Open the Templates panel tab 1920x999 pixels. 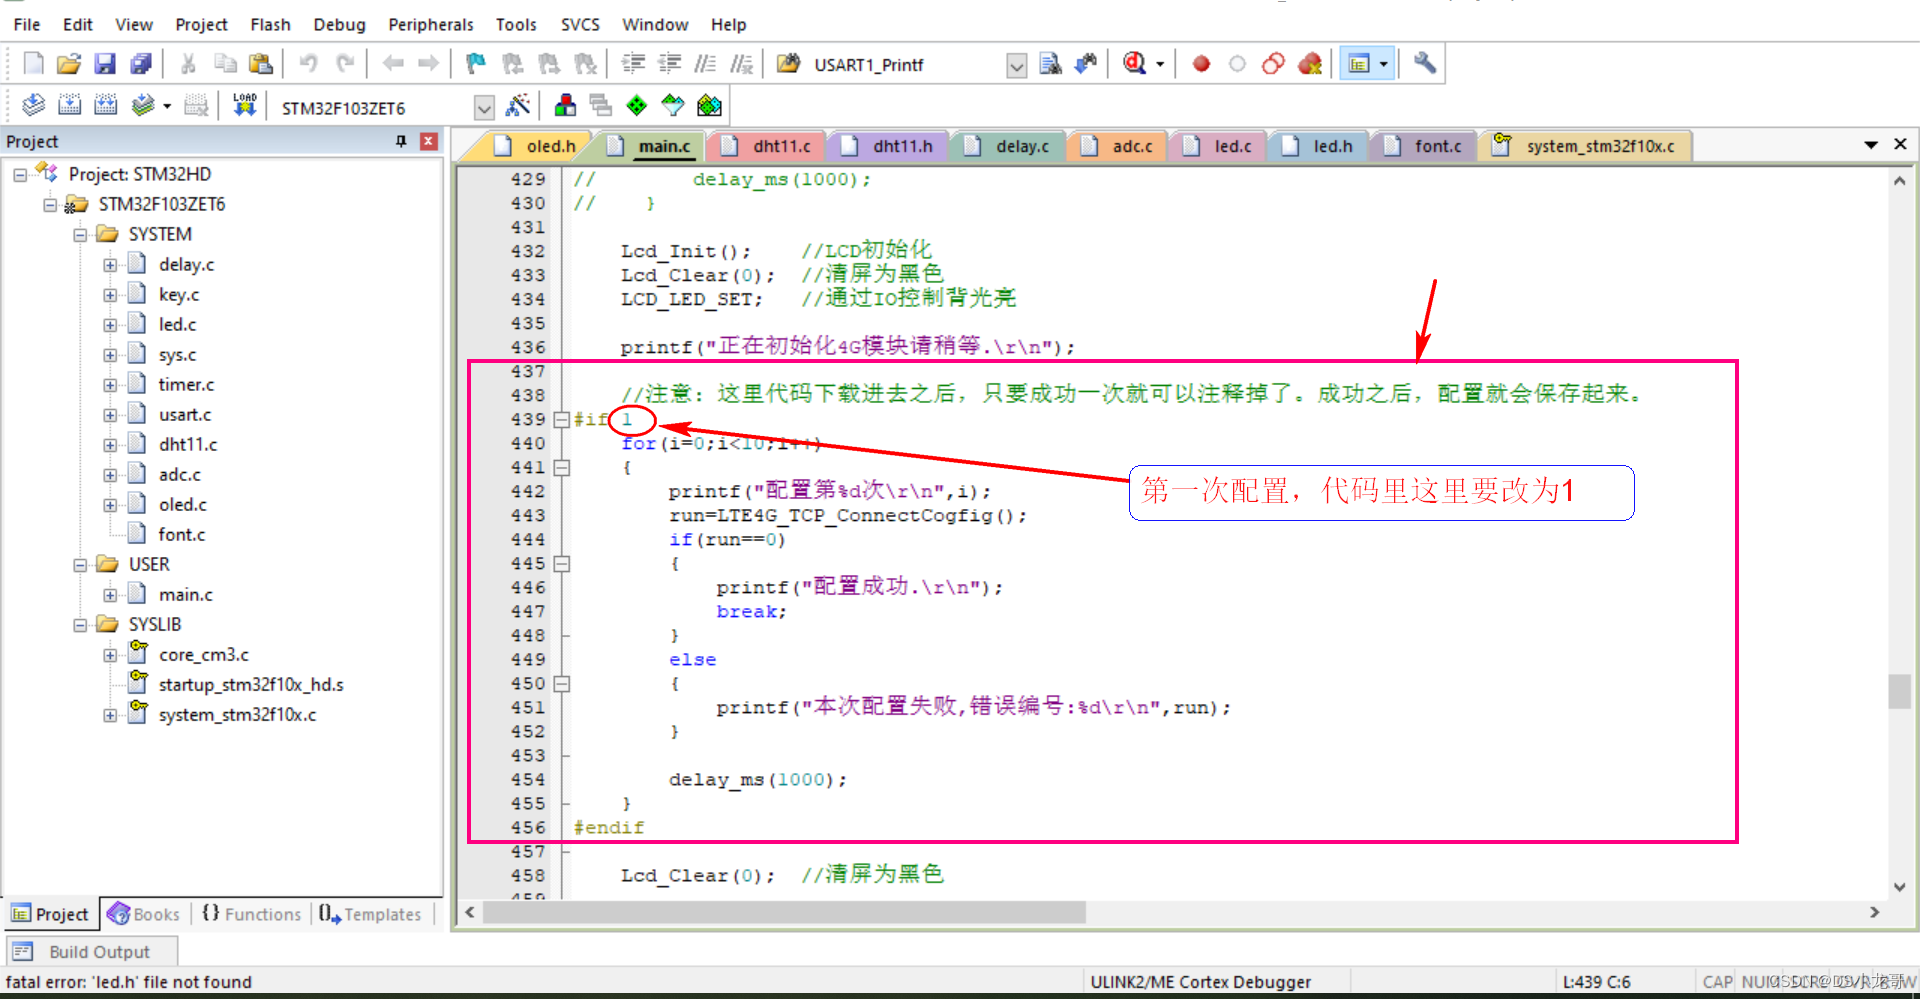coord(371,914)
